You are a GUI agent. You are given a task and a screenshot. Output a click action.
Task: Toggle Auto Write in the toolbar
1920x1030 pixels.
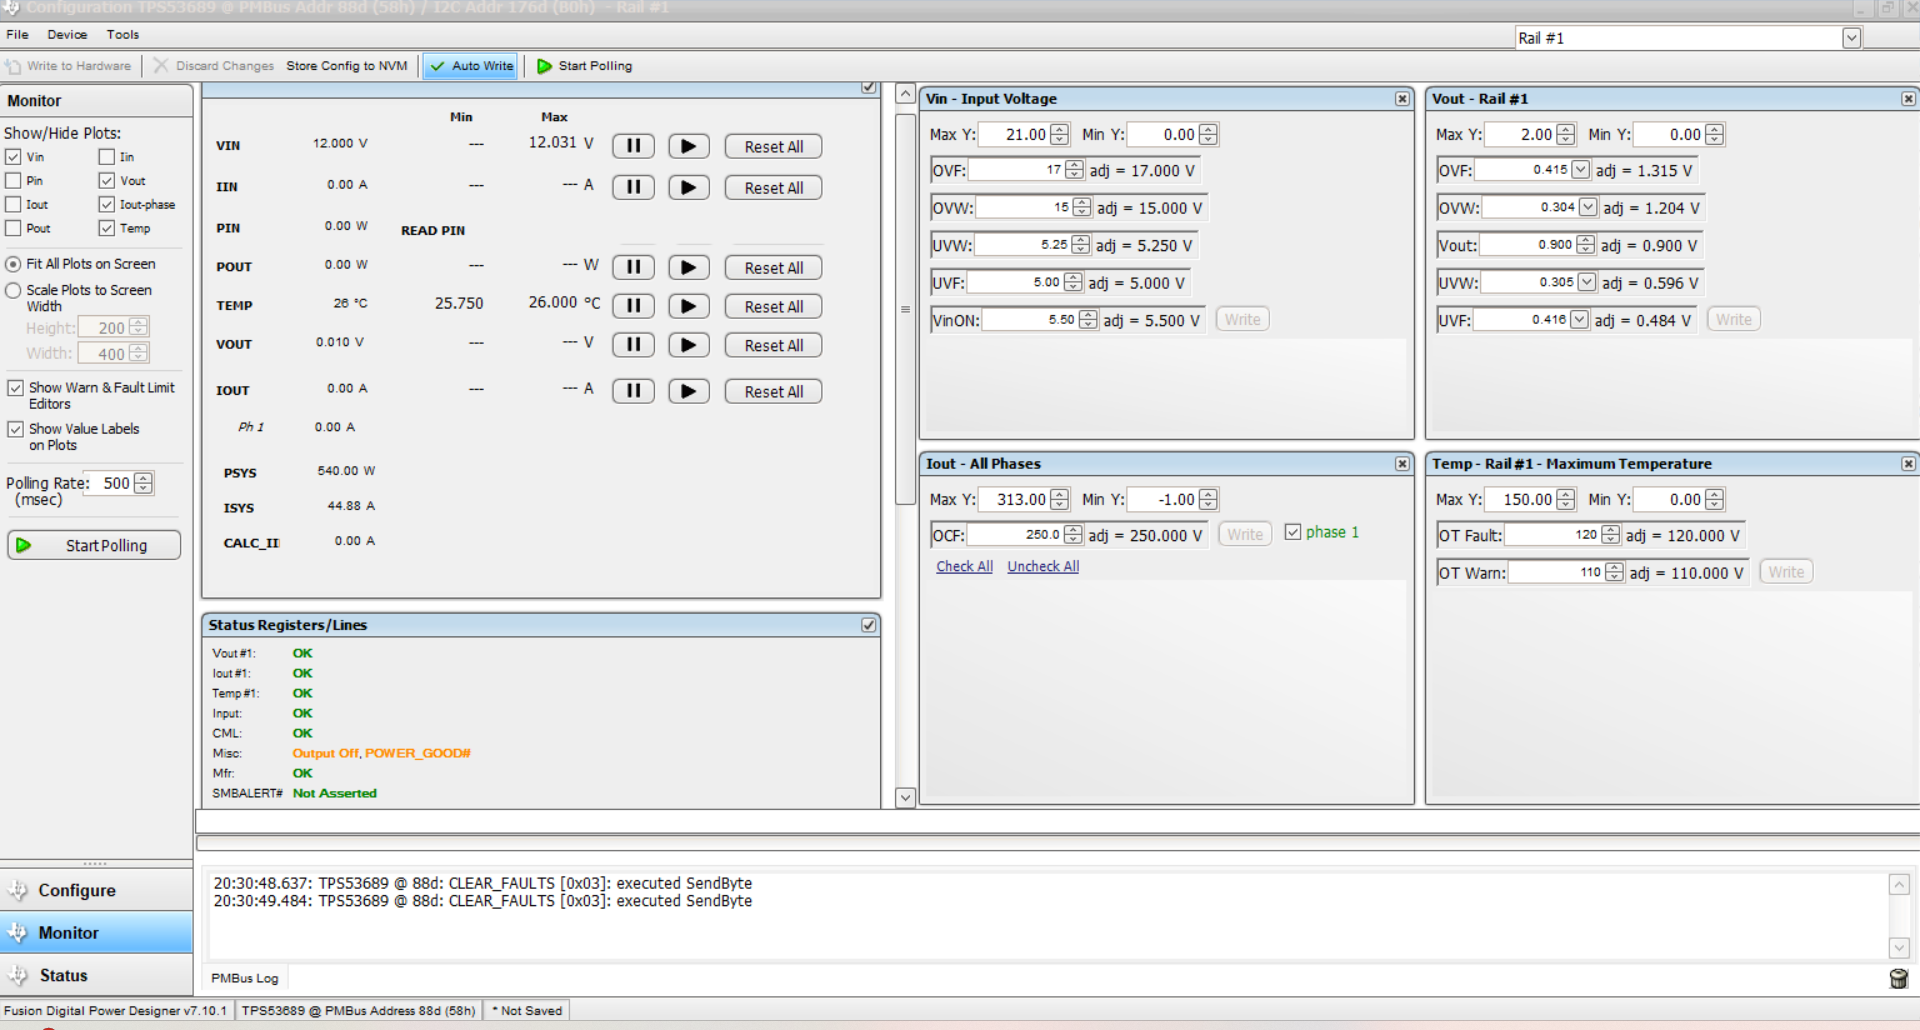point(471,66)
